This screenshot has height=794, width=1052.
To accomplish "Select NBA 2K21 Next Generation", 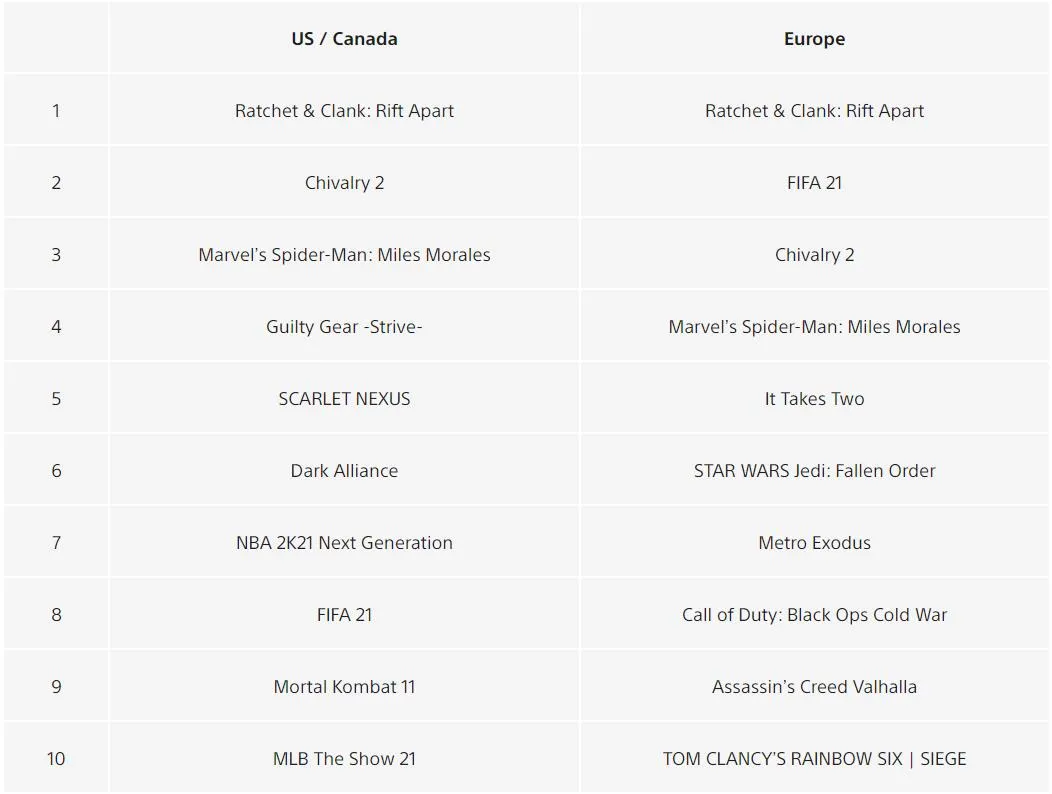I will (x=344, y=543).
